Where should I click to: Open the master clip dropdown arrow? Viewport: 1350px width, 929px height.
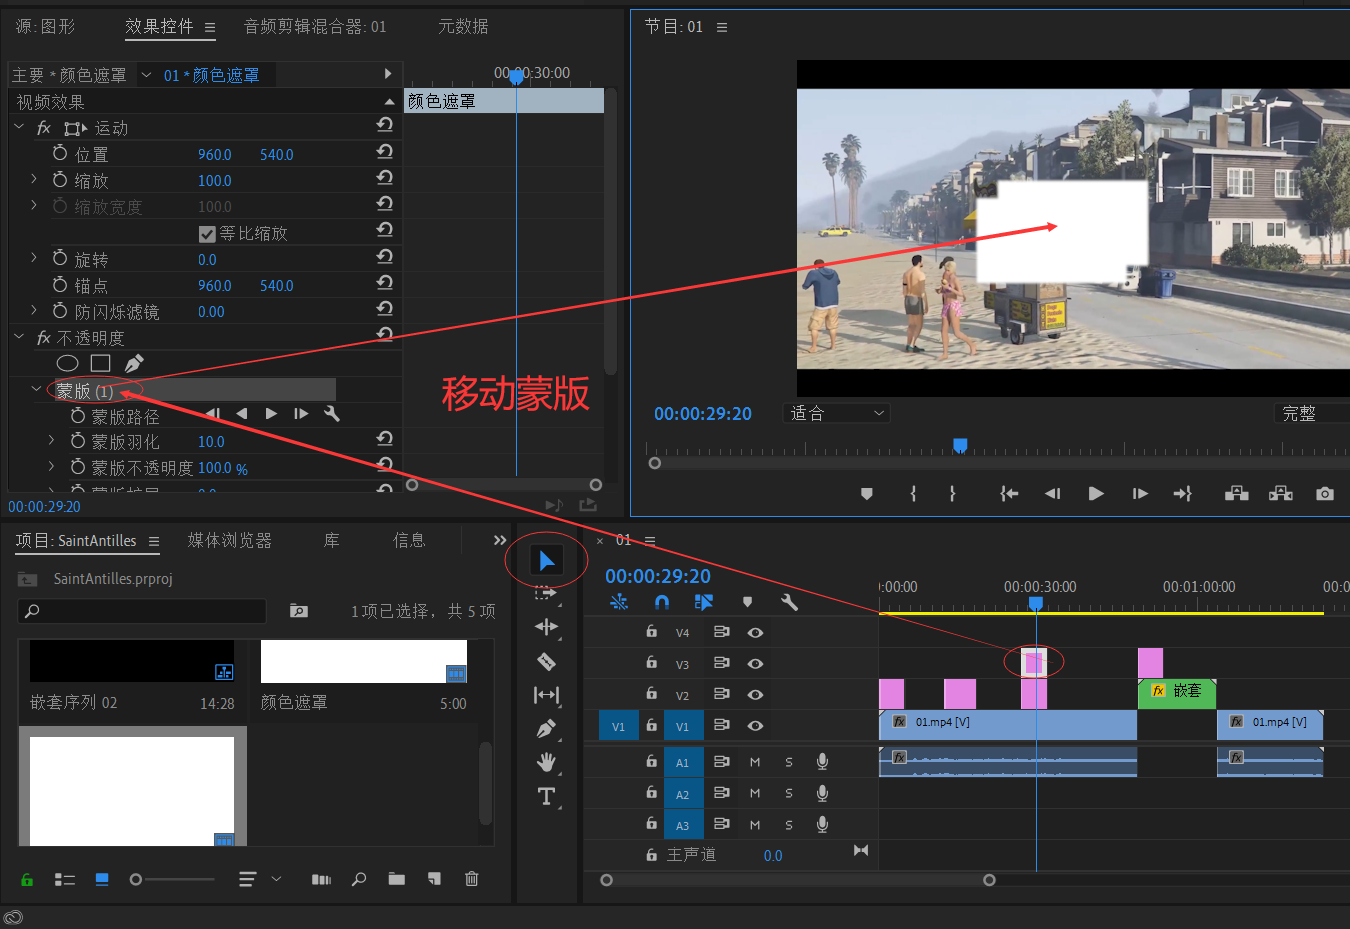146,75
